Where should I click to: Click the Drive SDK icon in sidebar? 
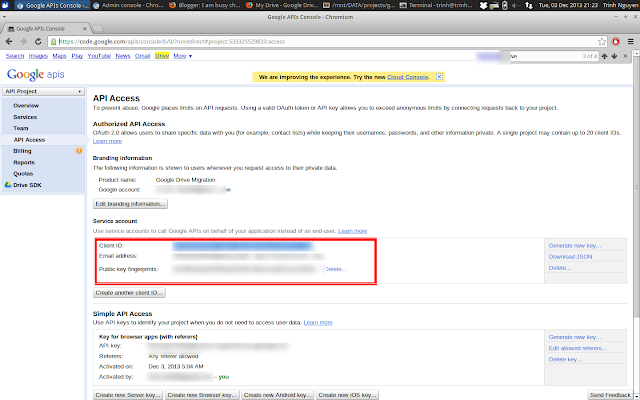(x=8, y=185)
